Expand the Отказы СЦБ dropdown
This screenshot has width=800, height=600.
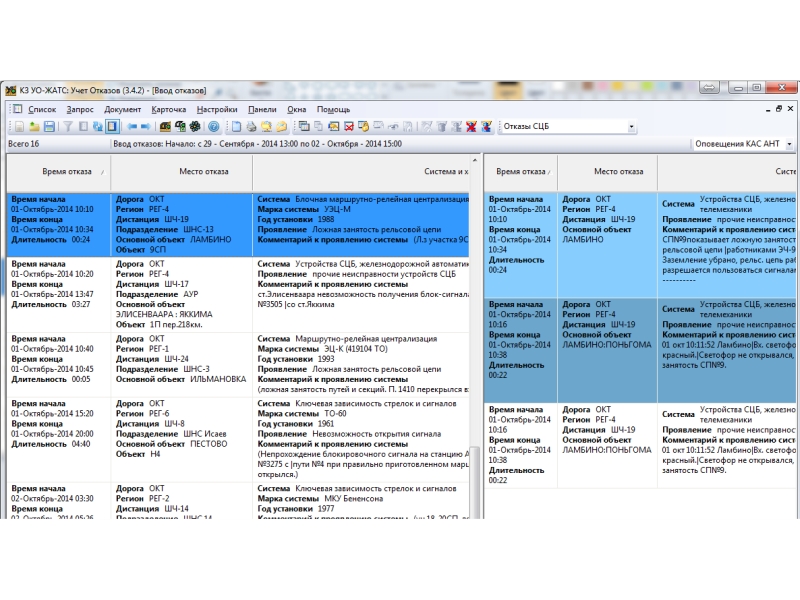(x=631, y=127)
